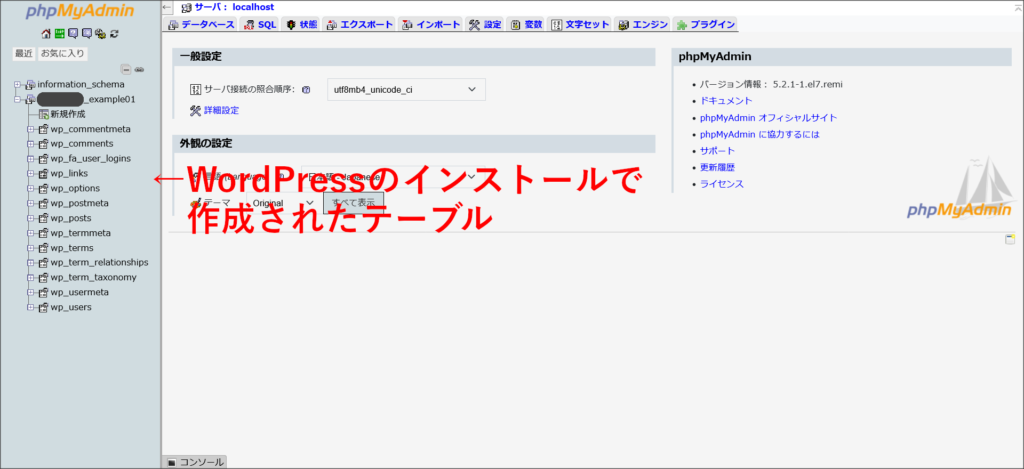The height and width of the screenshot is (469, 1024).
Task: Expand the information_schema database node
Action: (18, 85)
